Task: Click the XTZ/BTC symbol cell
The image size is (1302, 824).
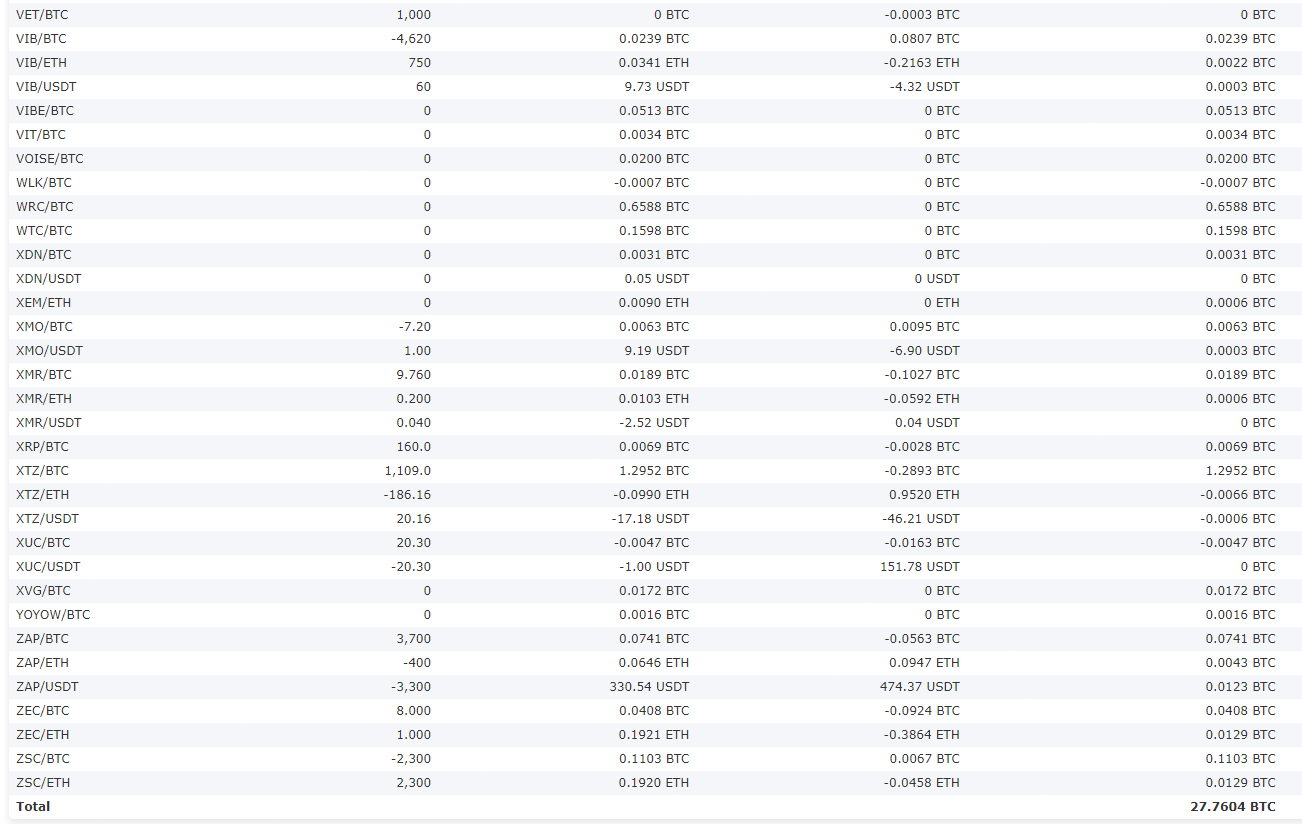Action: click(x=43, y=471)
